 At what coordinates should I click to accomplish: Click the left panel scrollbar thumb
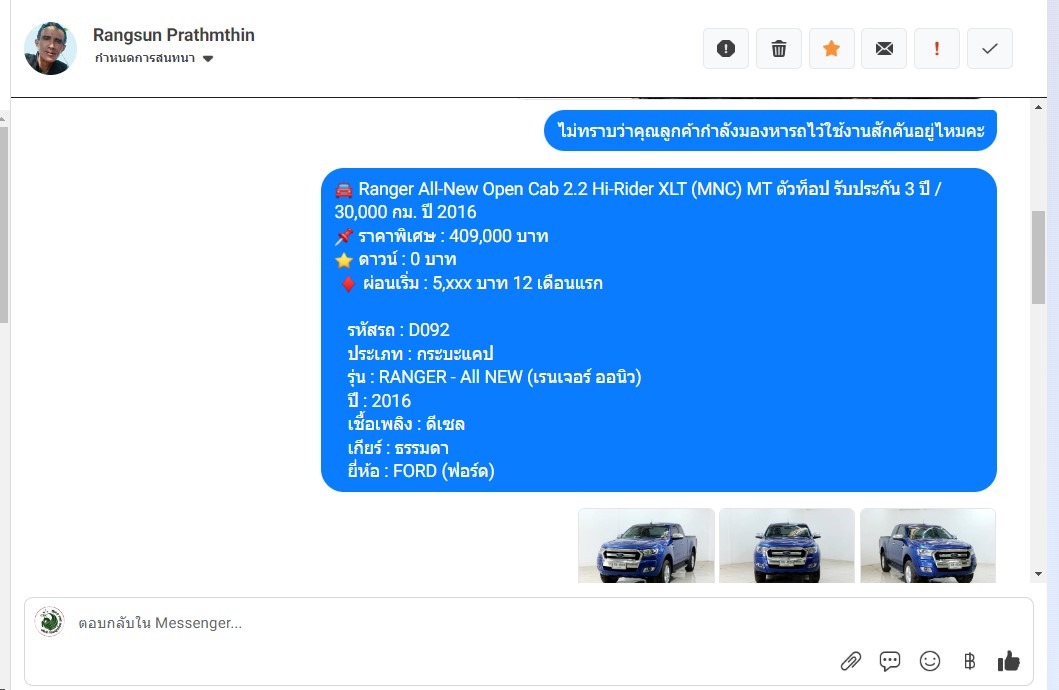[3, 223]
